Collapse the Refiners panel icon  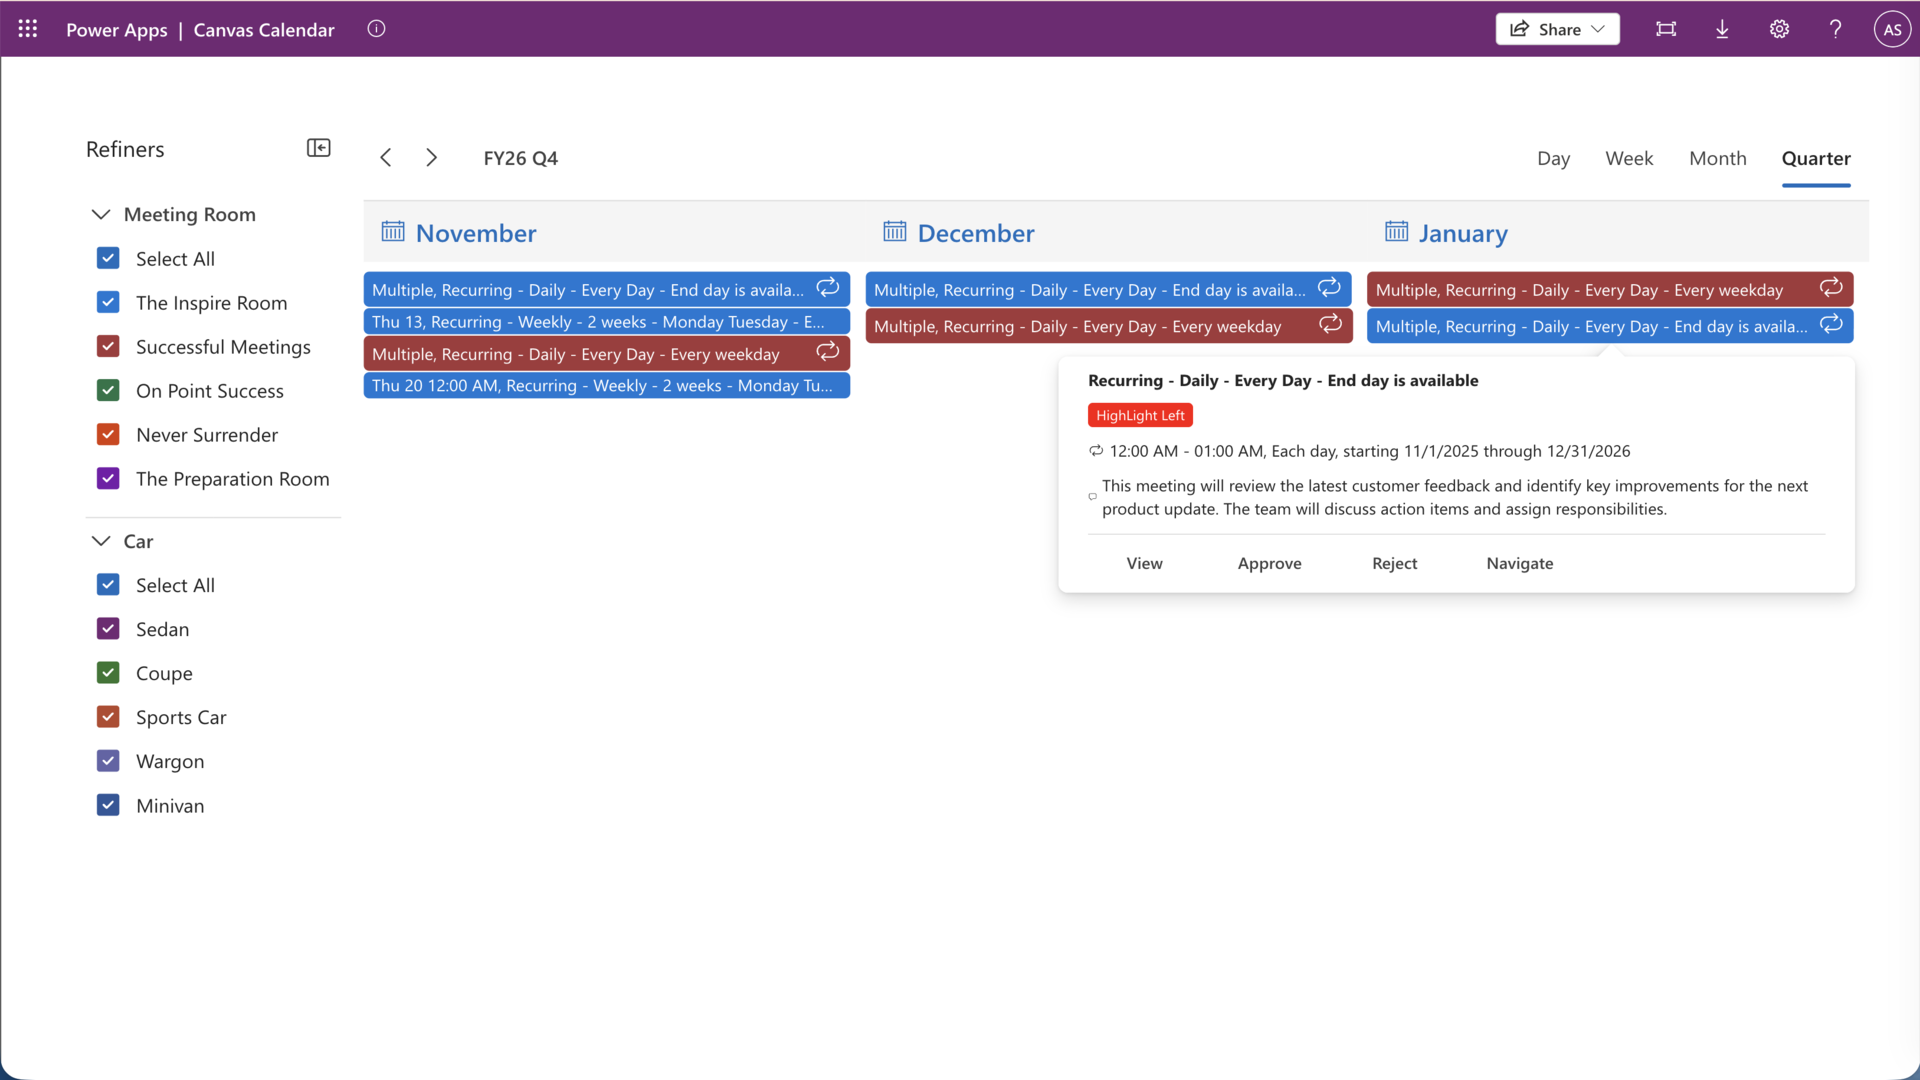[x=318, y=148]
